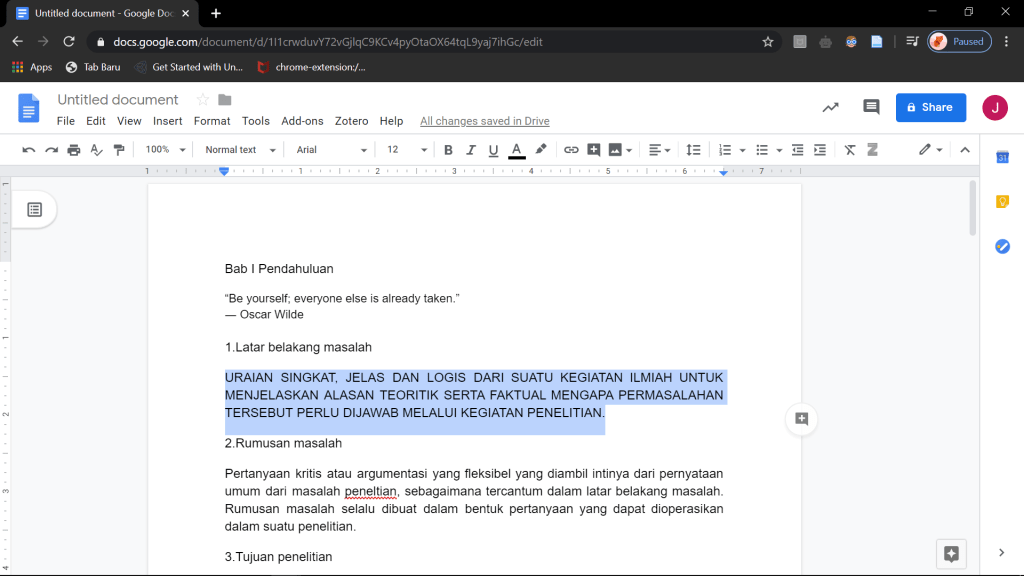This screenshot has height=576, width=1024.
Task: Click the Clear formatting icon
Action: point(850,150)
